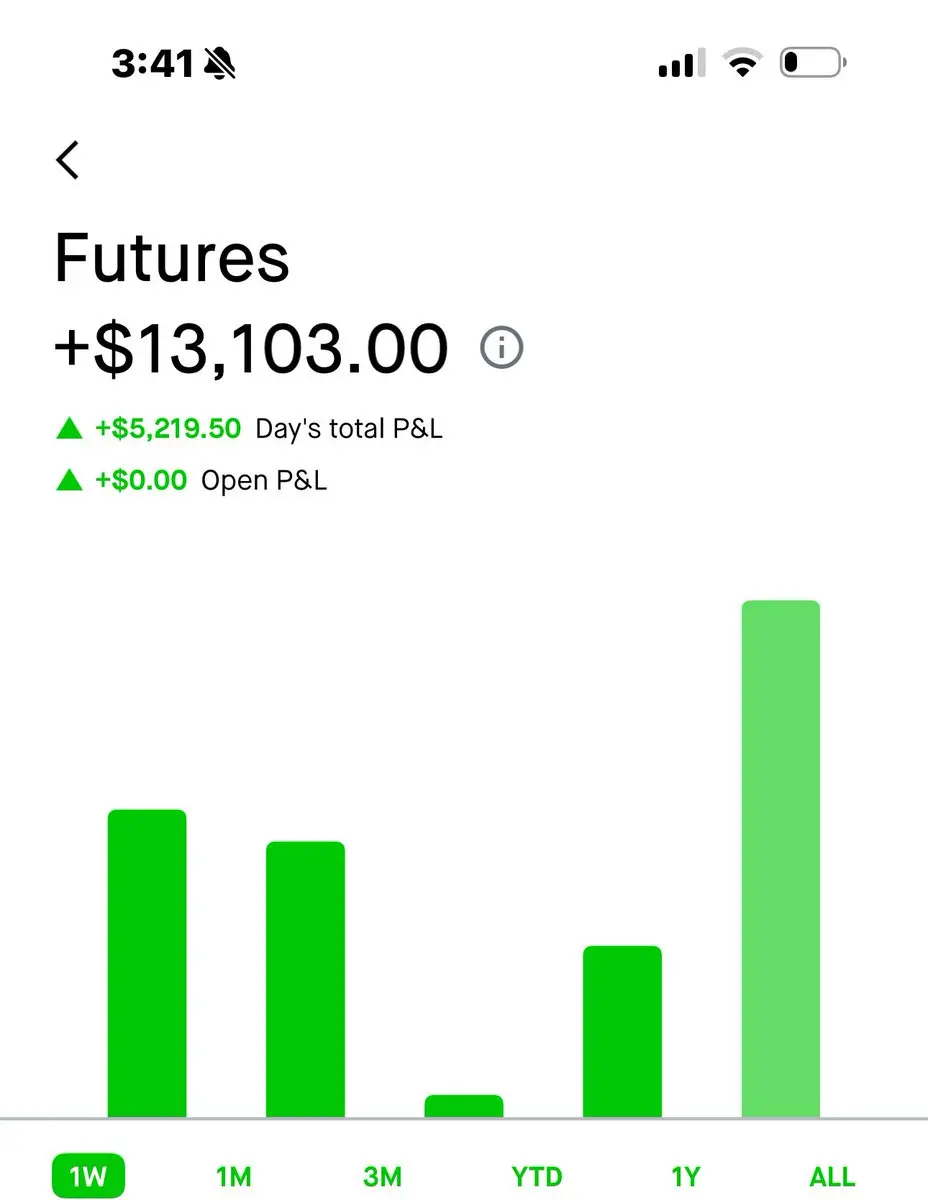Tap the green triangle beside Day's total P&L
This screenshot has height=1200, width=928.
69,429
